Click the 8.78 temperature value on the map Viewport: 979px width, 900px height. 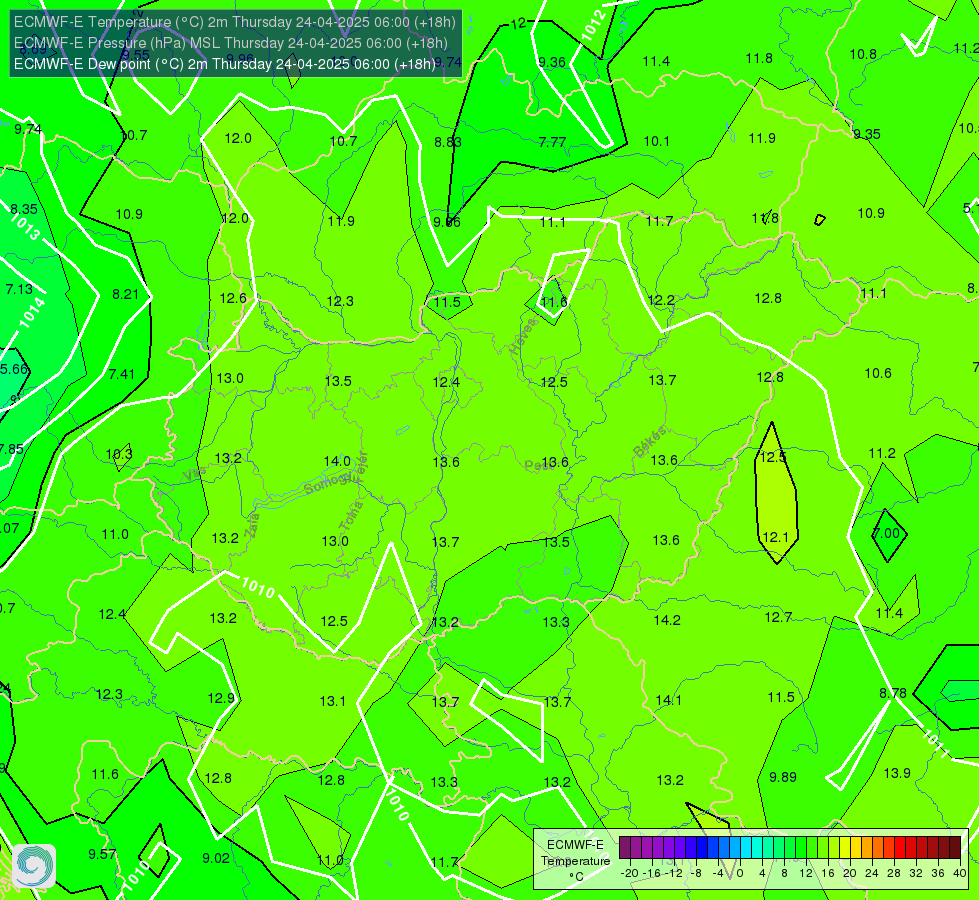click(893, 693)
